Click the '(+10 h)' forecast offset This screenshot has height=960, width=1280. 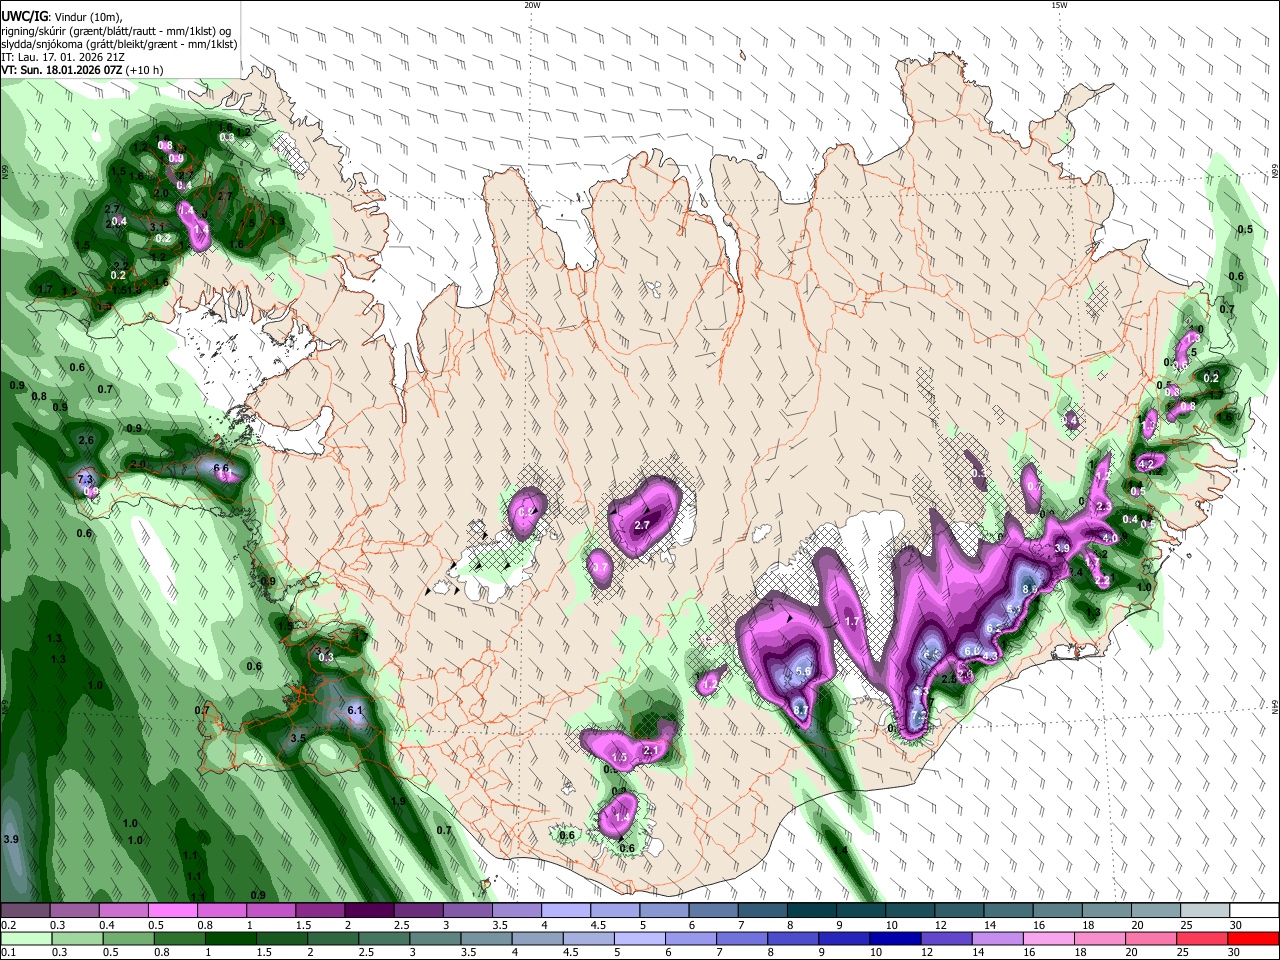pos(144,71)
